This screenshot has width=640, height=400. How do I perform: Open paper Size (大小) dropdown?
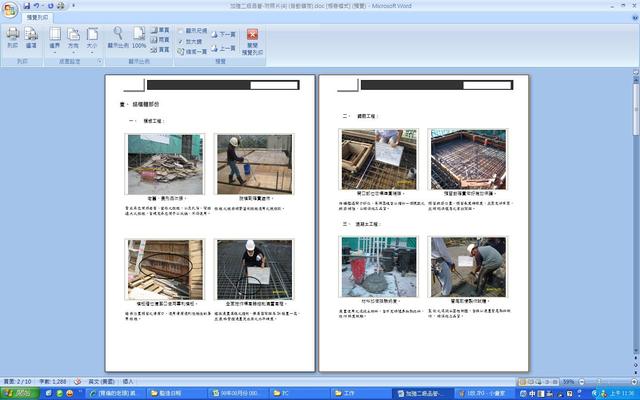(91, 38)
